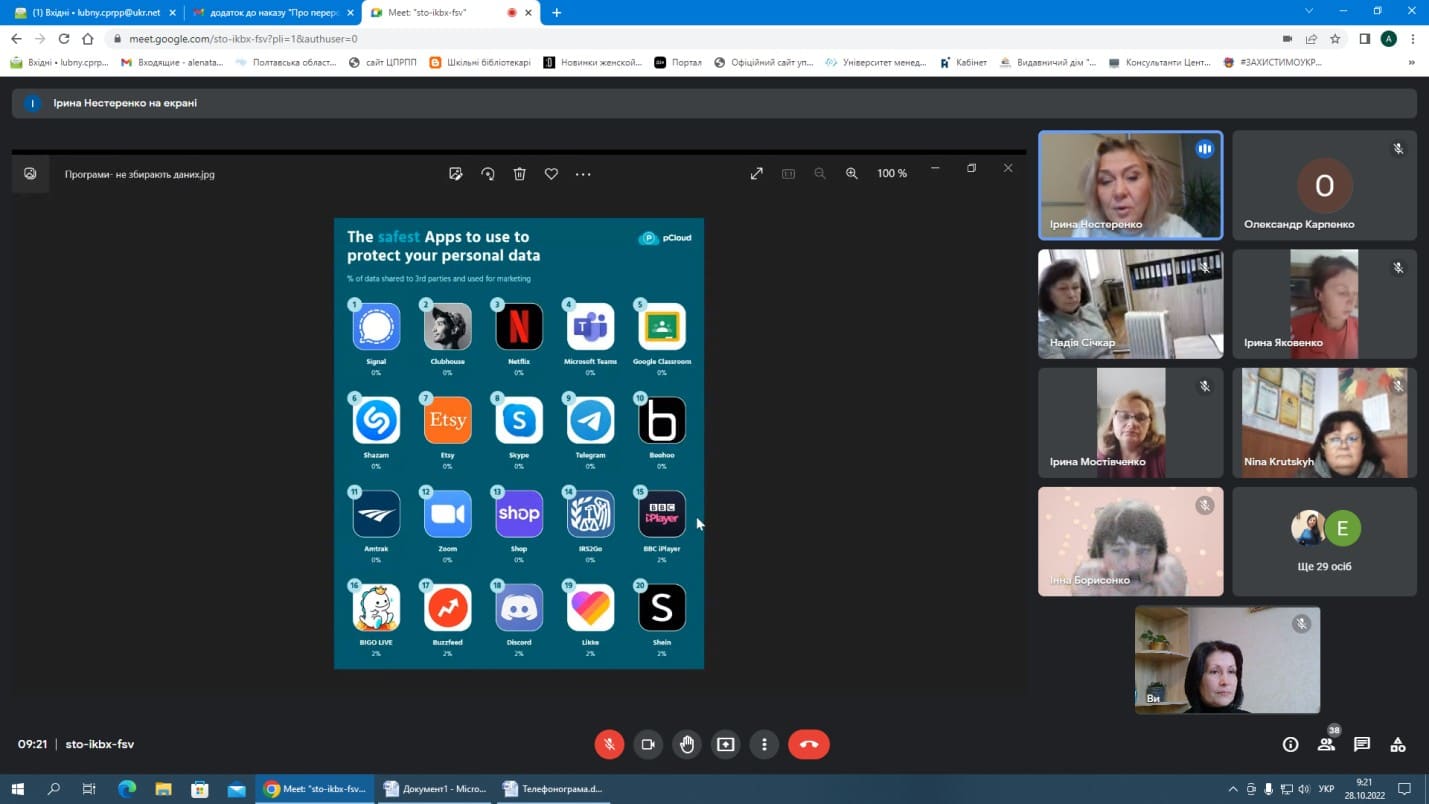Share this page from address bar
Screen dimensions: 1429x804
click(1311, 39)
